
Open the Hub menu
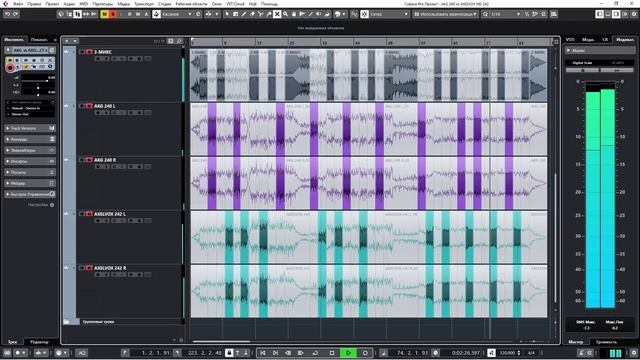(x=253, y=4)
